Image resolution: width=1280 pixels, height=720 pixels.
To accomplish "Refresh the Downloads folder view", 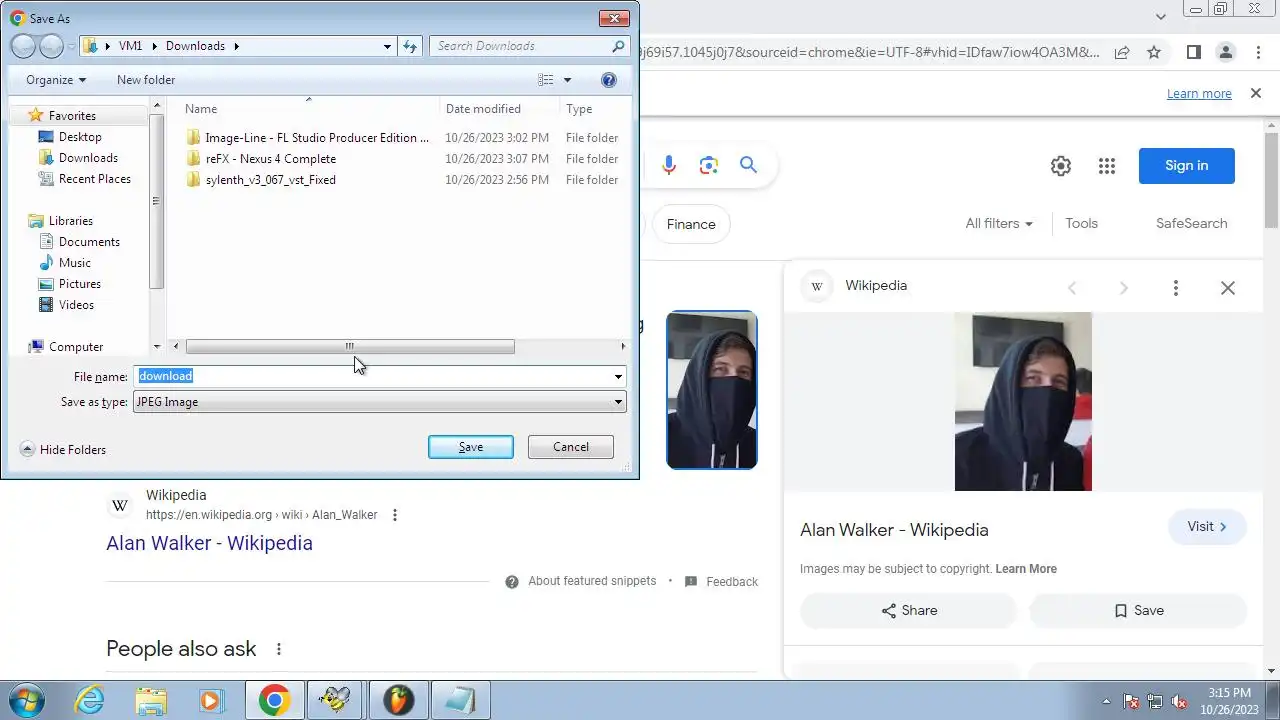I will pos(410,46).
